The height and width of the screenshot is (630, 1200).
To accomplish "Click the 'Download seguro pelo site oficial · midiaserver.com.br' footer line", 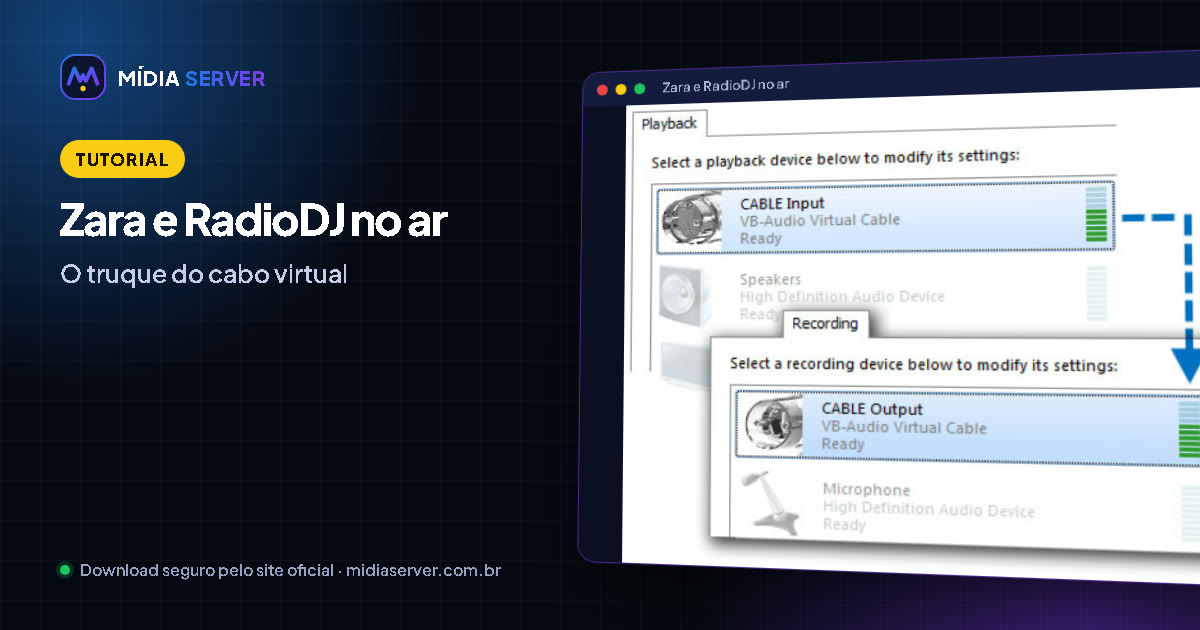I will (290, 571).
